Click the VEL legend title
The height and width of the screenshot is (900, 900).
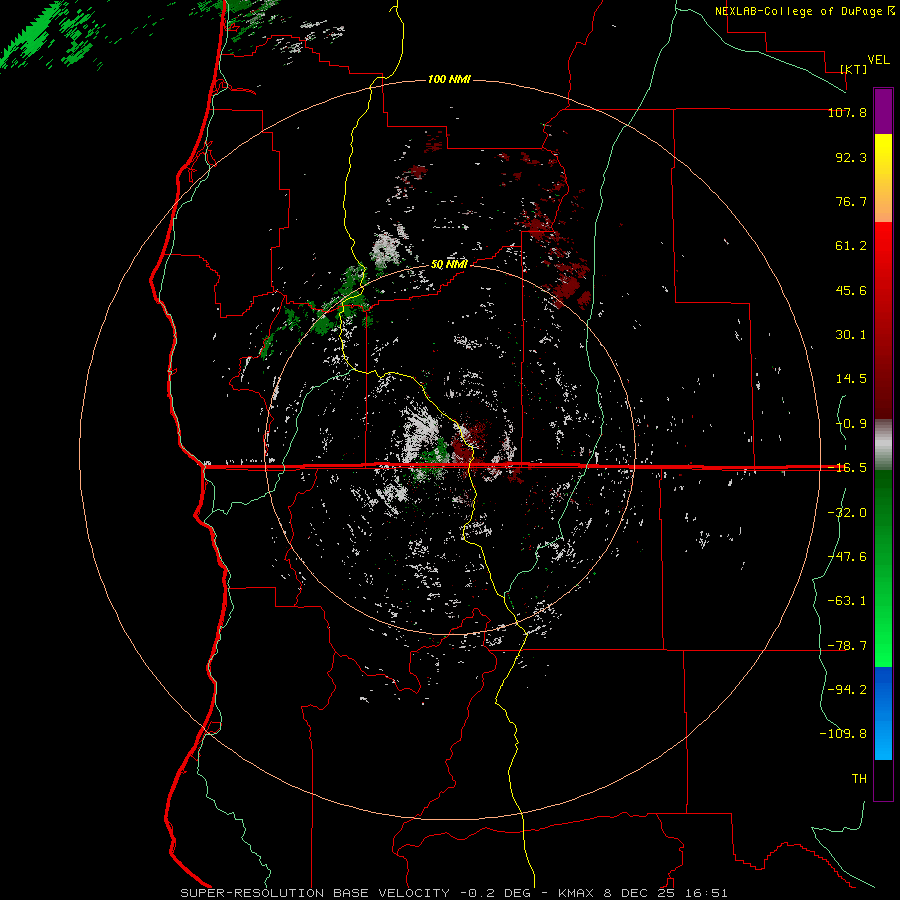(x=878, y=59)
